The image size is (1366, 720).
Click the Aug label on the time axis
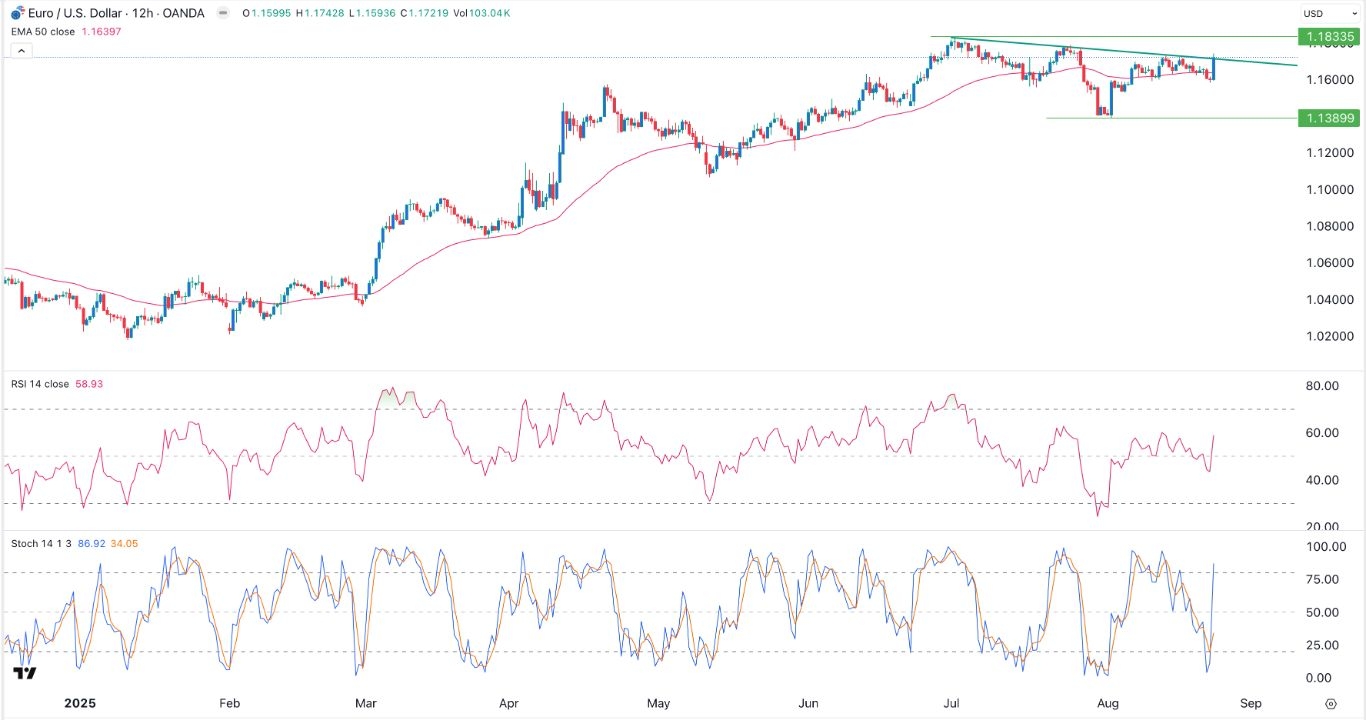[1106, 703]
